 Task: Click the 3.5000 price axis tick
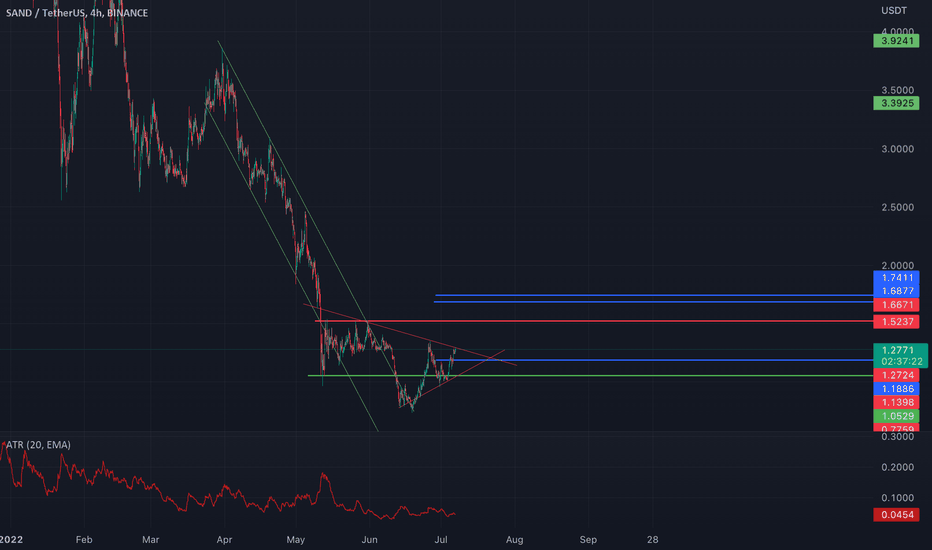[898, 90]
